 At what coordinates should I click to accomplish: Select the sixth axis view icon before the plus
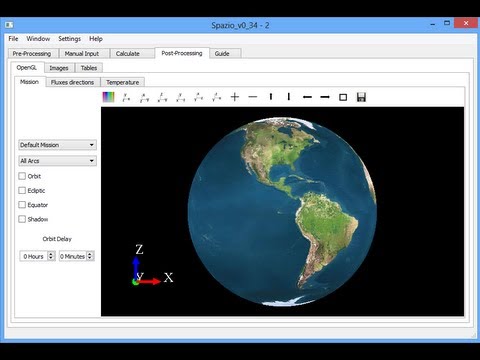[x=217, y=97]
